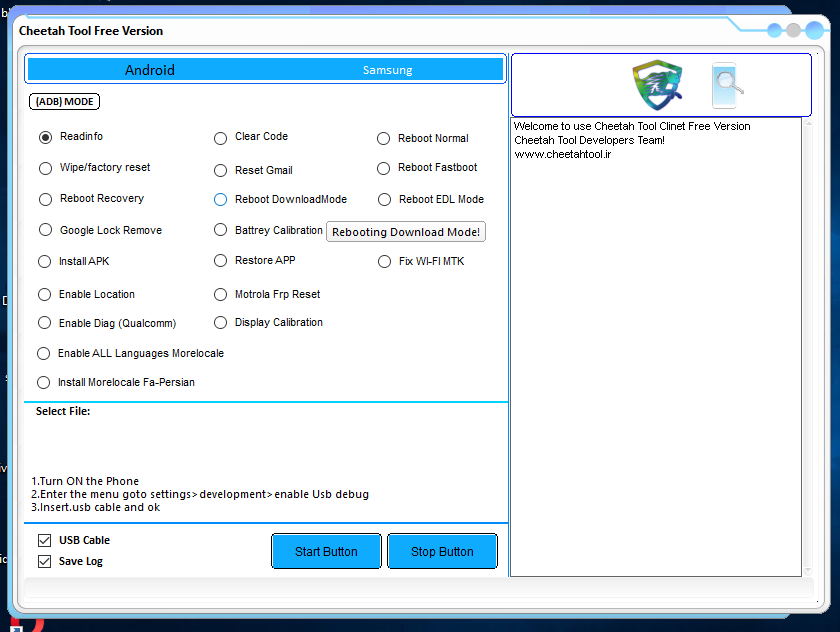Click the welcome message log line
This screenshot has height=632, width=840.
(632, 126)
